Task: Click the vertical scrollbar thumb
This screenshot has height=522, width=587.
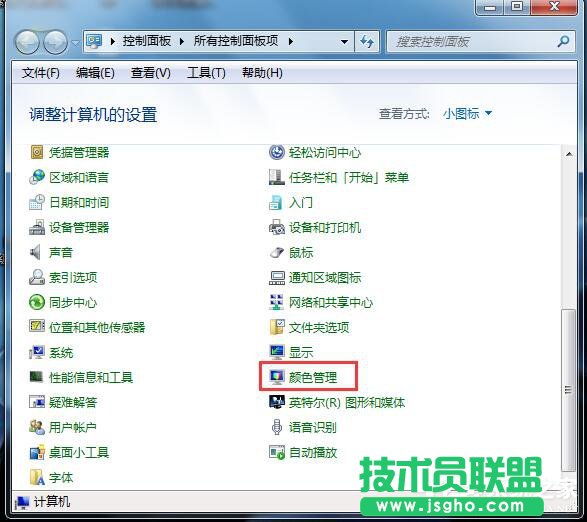Action: point(568,390)
